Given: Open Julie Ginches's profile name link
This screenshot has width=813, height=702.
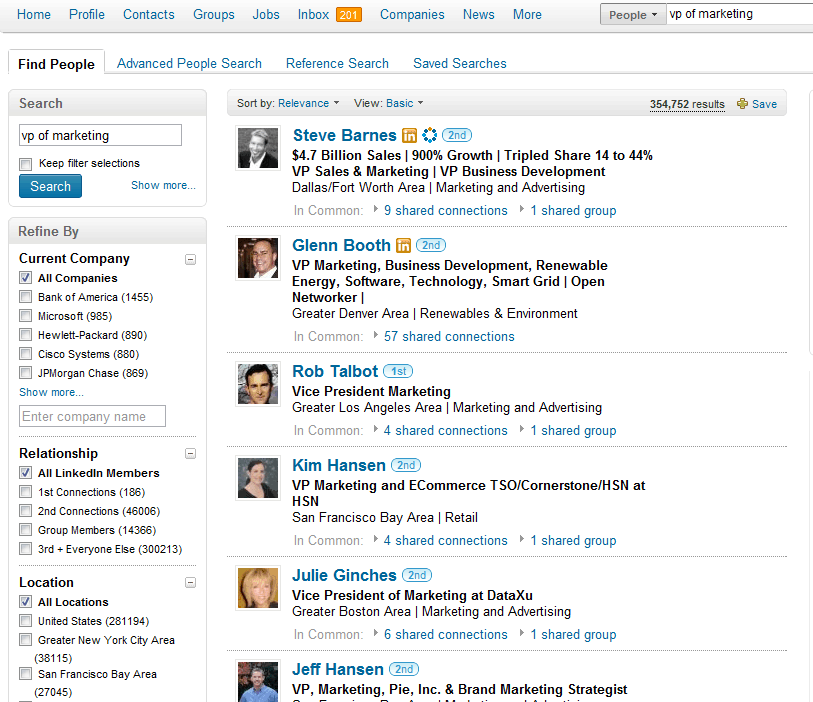Looking at the screenshot, I should (x=344, y=575).
